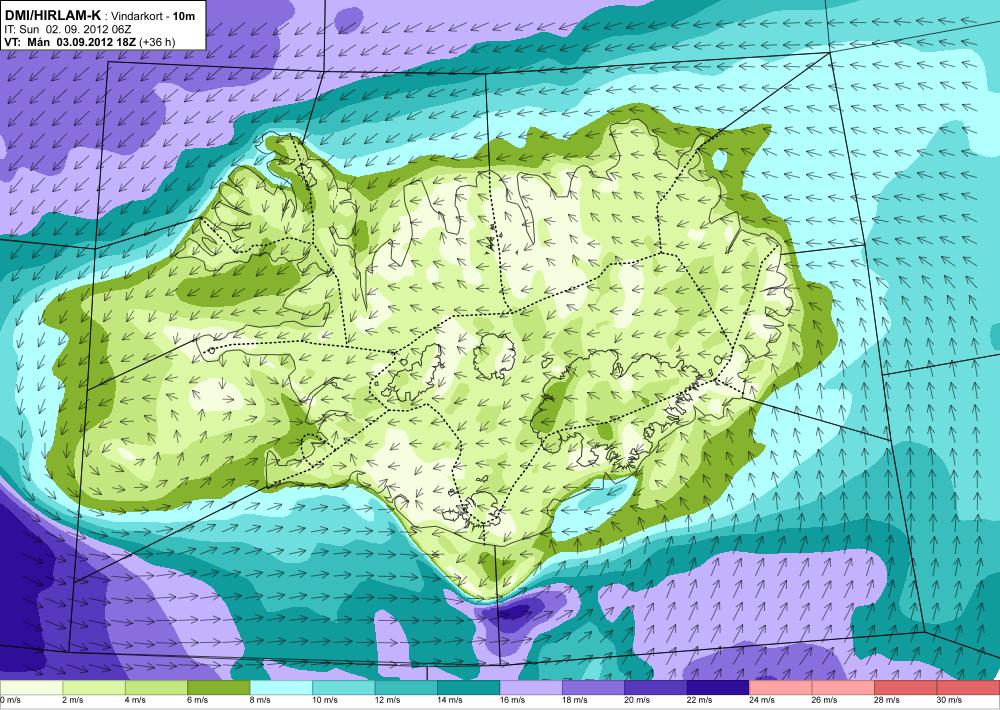The width and height of the screenshot is (1000, 710).
Task: Pick the legend swatch between 12 and 14 m/s
Action: [406, 688]
